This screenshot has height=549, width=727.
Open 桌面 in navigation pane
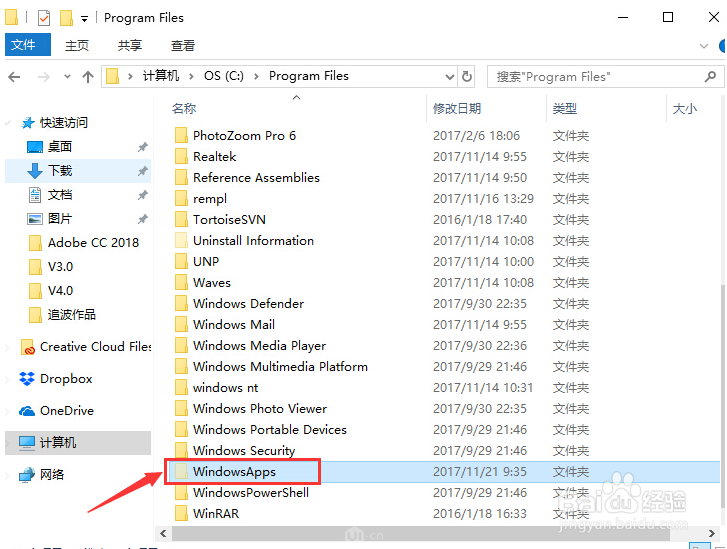click(60, 147)
